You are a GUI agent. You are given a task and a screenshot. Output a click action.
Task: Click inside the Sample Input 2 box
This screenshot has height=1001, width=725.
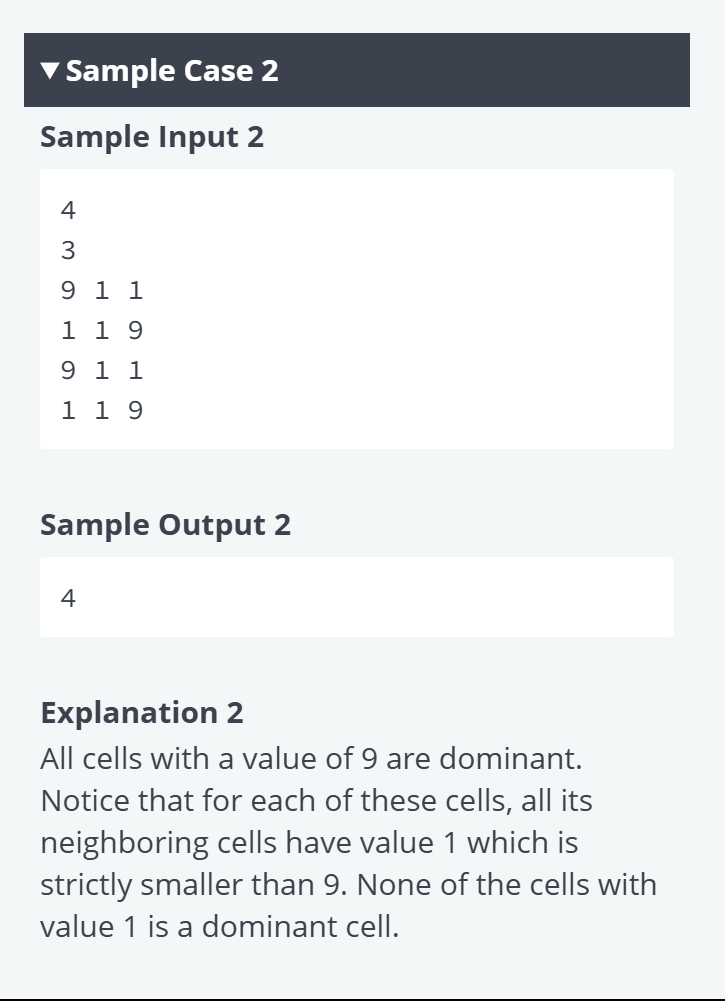357,309
